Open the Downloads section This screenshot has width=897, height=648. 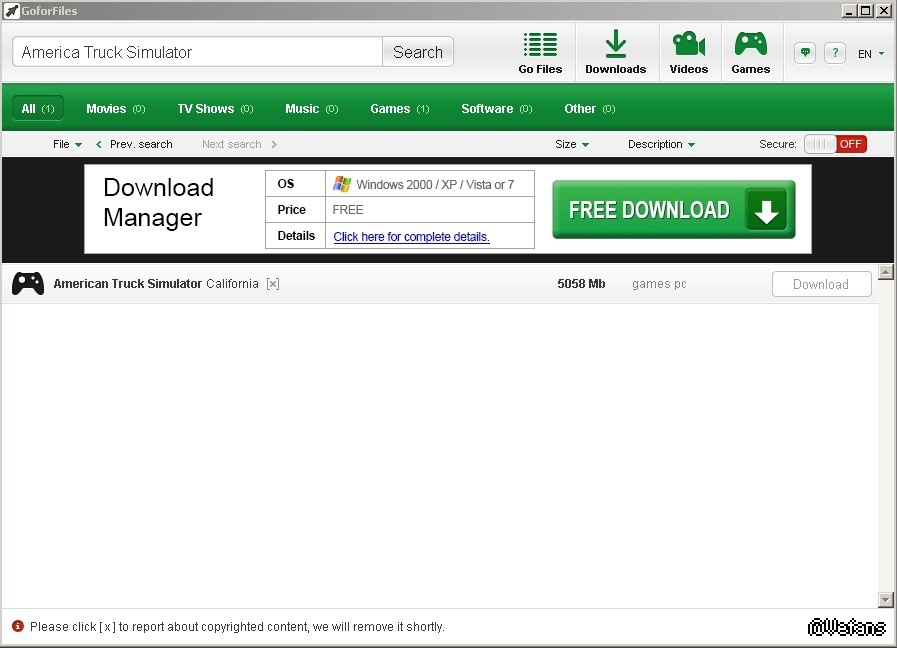pos(615,52)
